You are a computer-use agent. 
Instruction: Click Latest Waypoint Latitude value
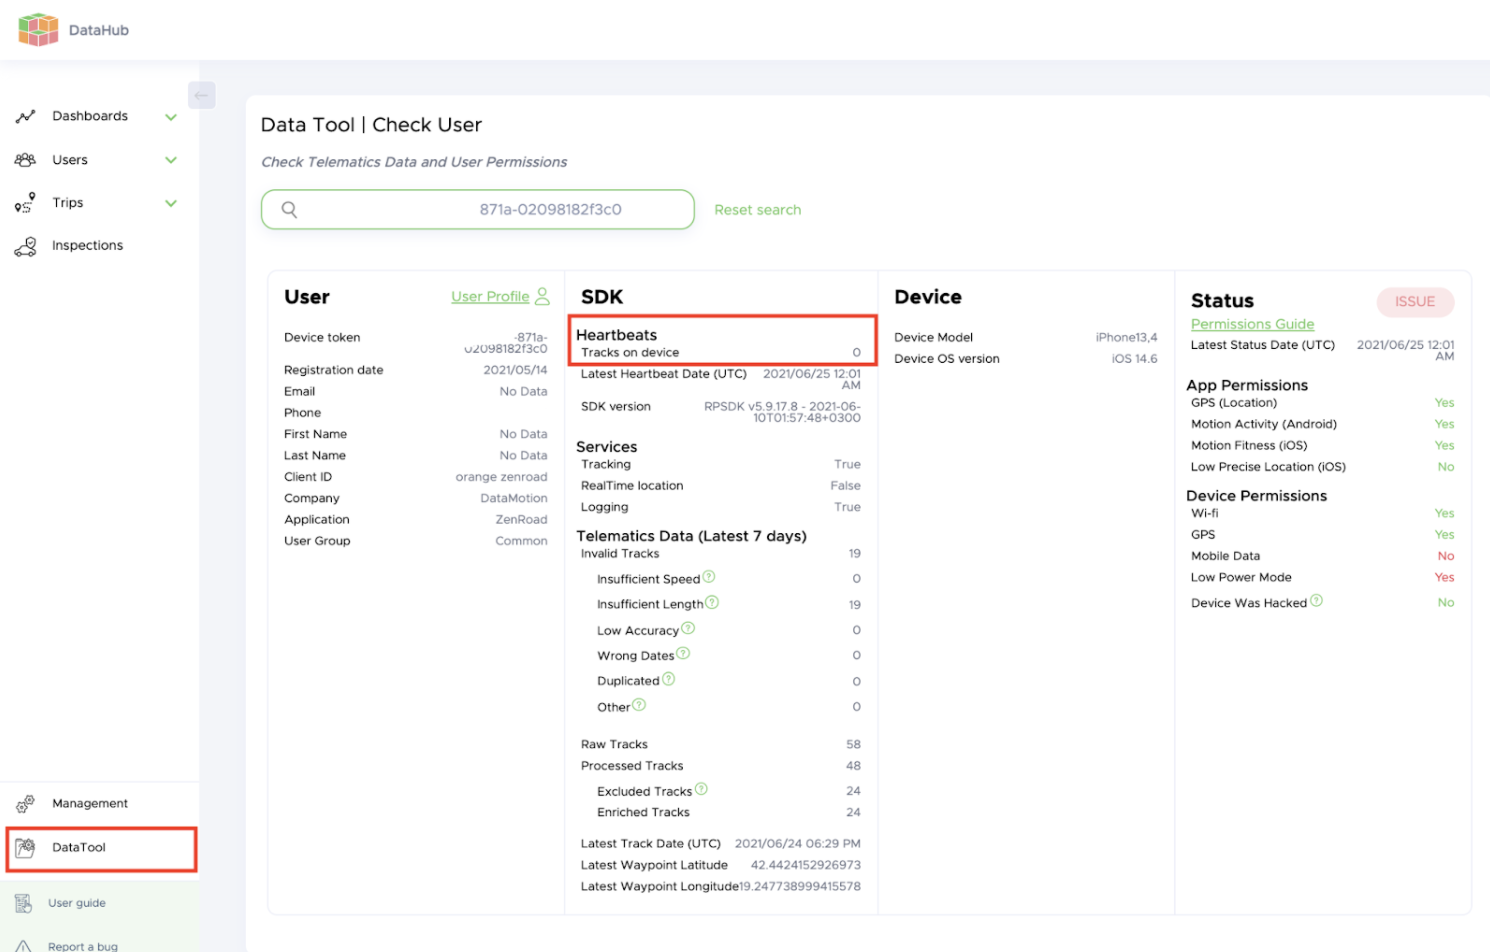pos(805,865)
